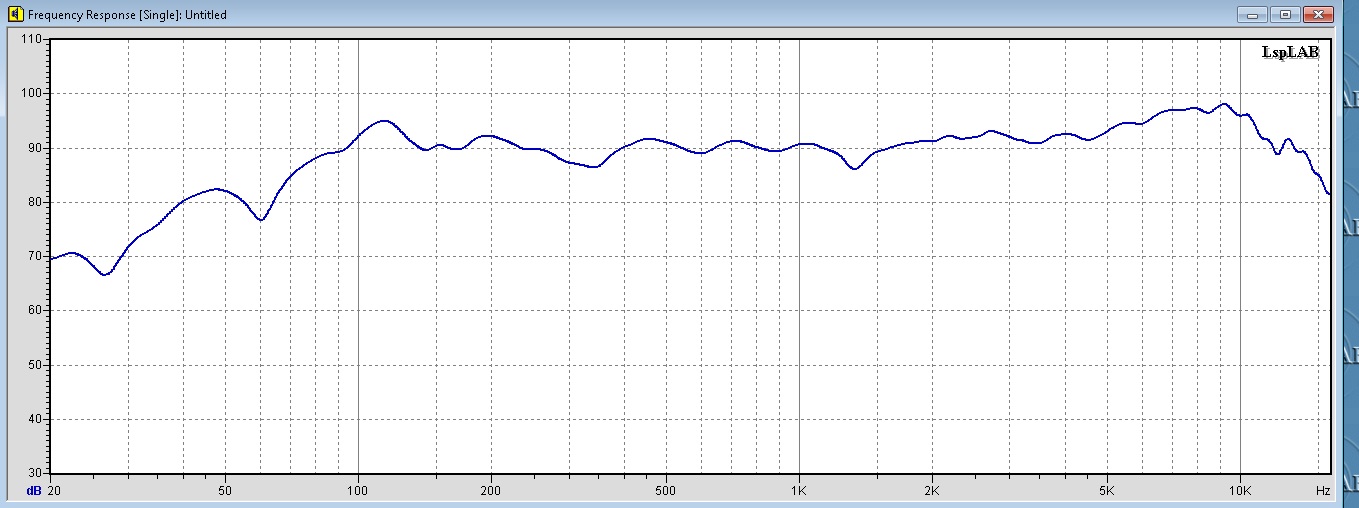Close the Frequency Response window
Image resolution: width=1359 pixels, height=508 pixels.
[x=1320, y=14]
